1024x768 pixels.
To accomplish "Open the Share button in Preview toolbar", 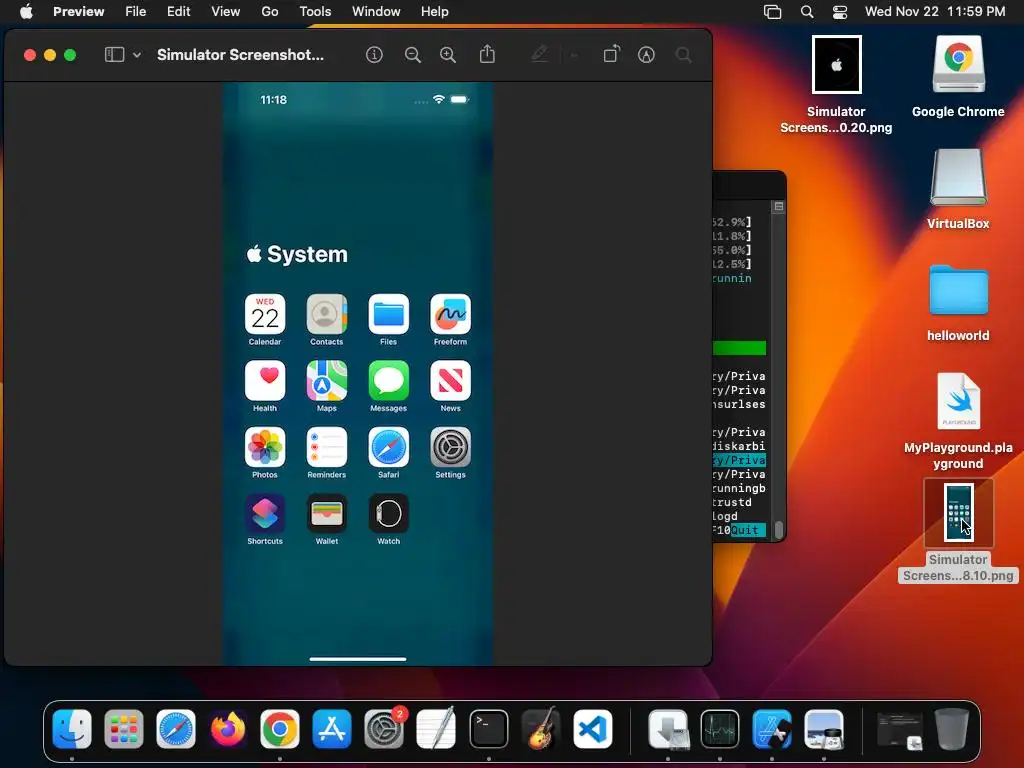I will 487,54.
